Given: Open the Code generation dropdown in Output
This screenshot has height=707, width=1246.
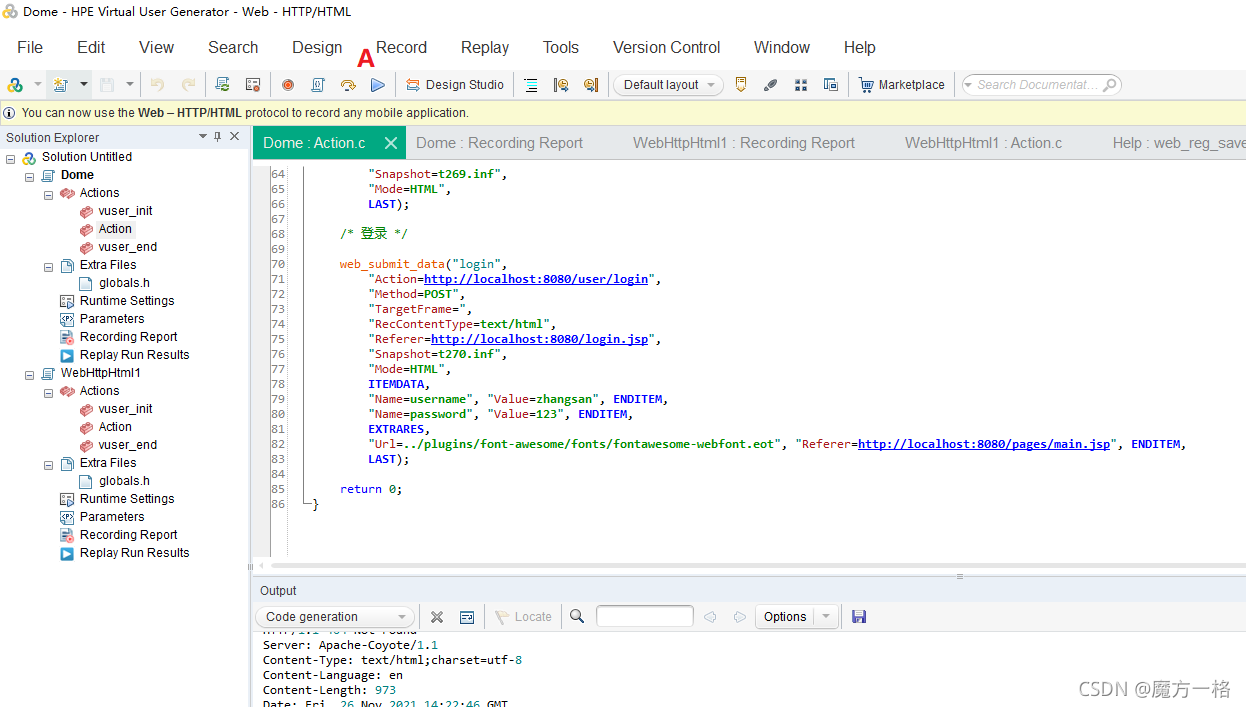Looking at the screenshot, I should tap(335, 617).
